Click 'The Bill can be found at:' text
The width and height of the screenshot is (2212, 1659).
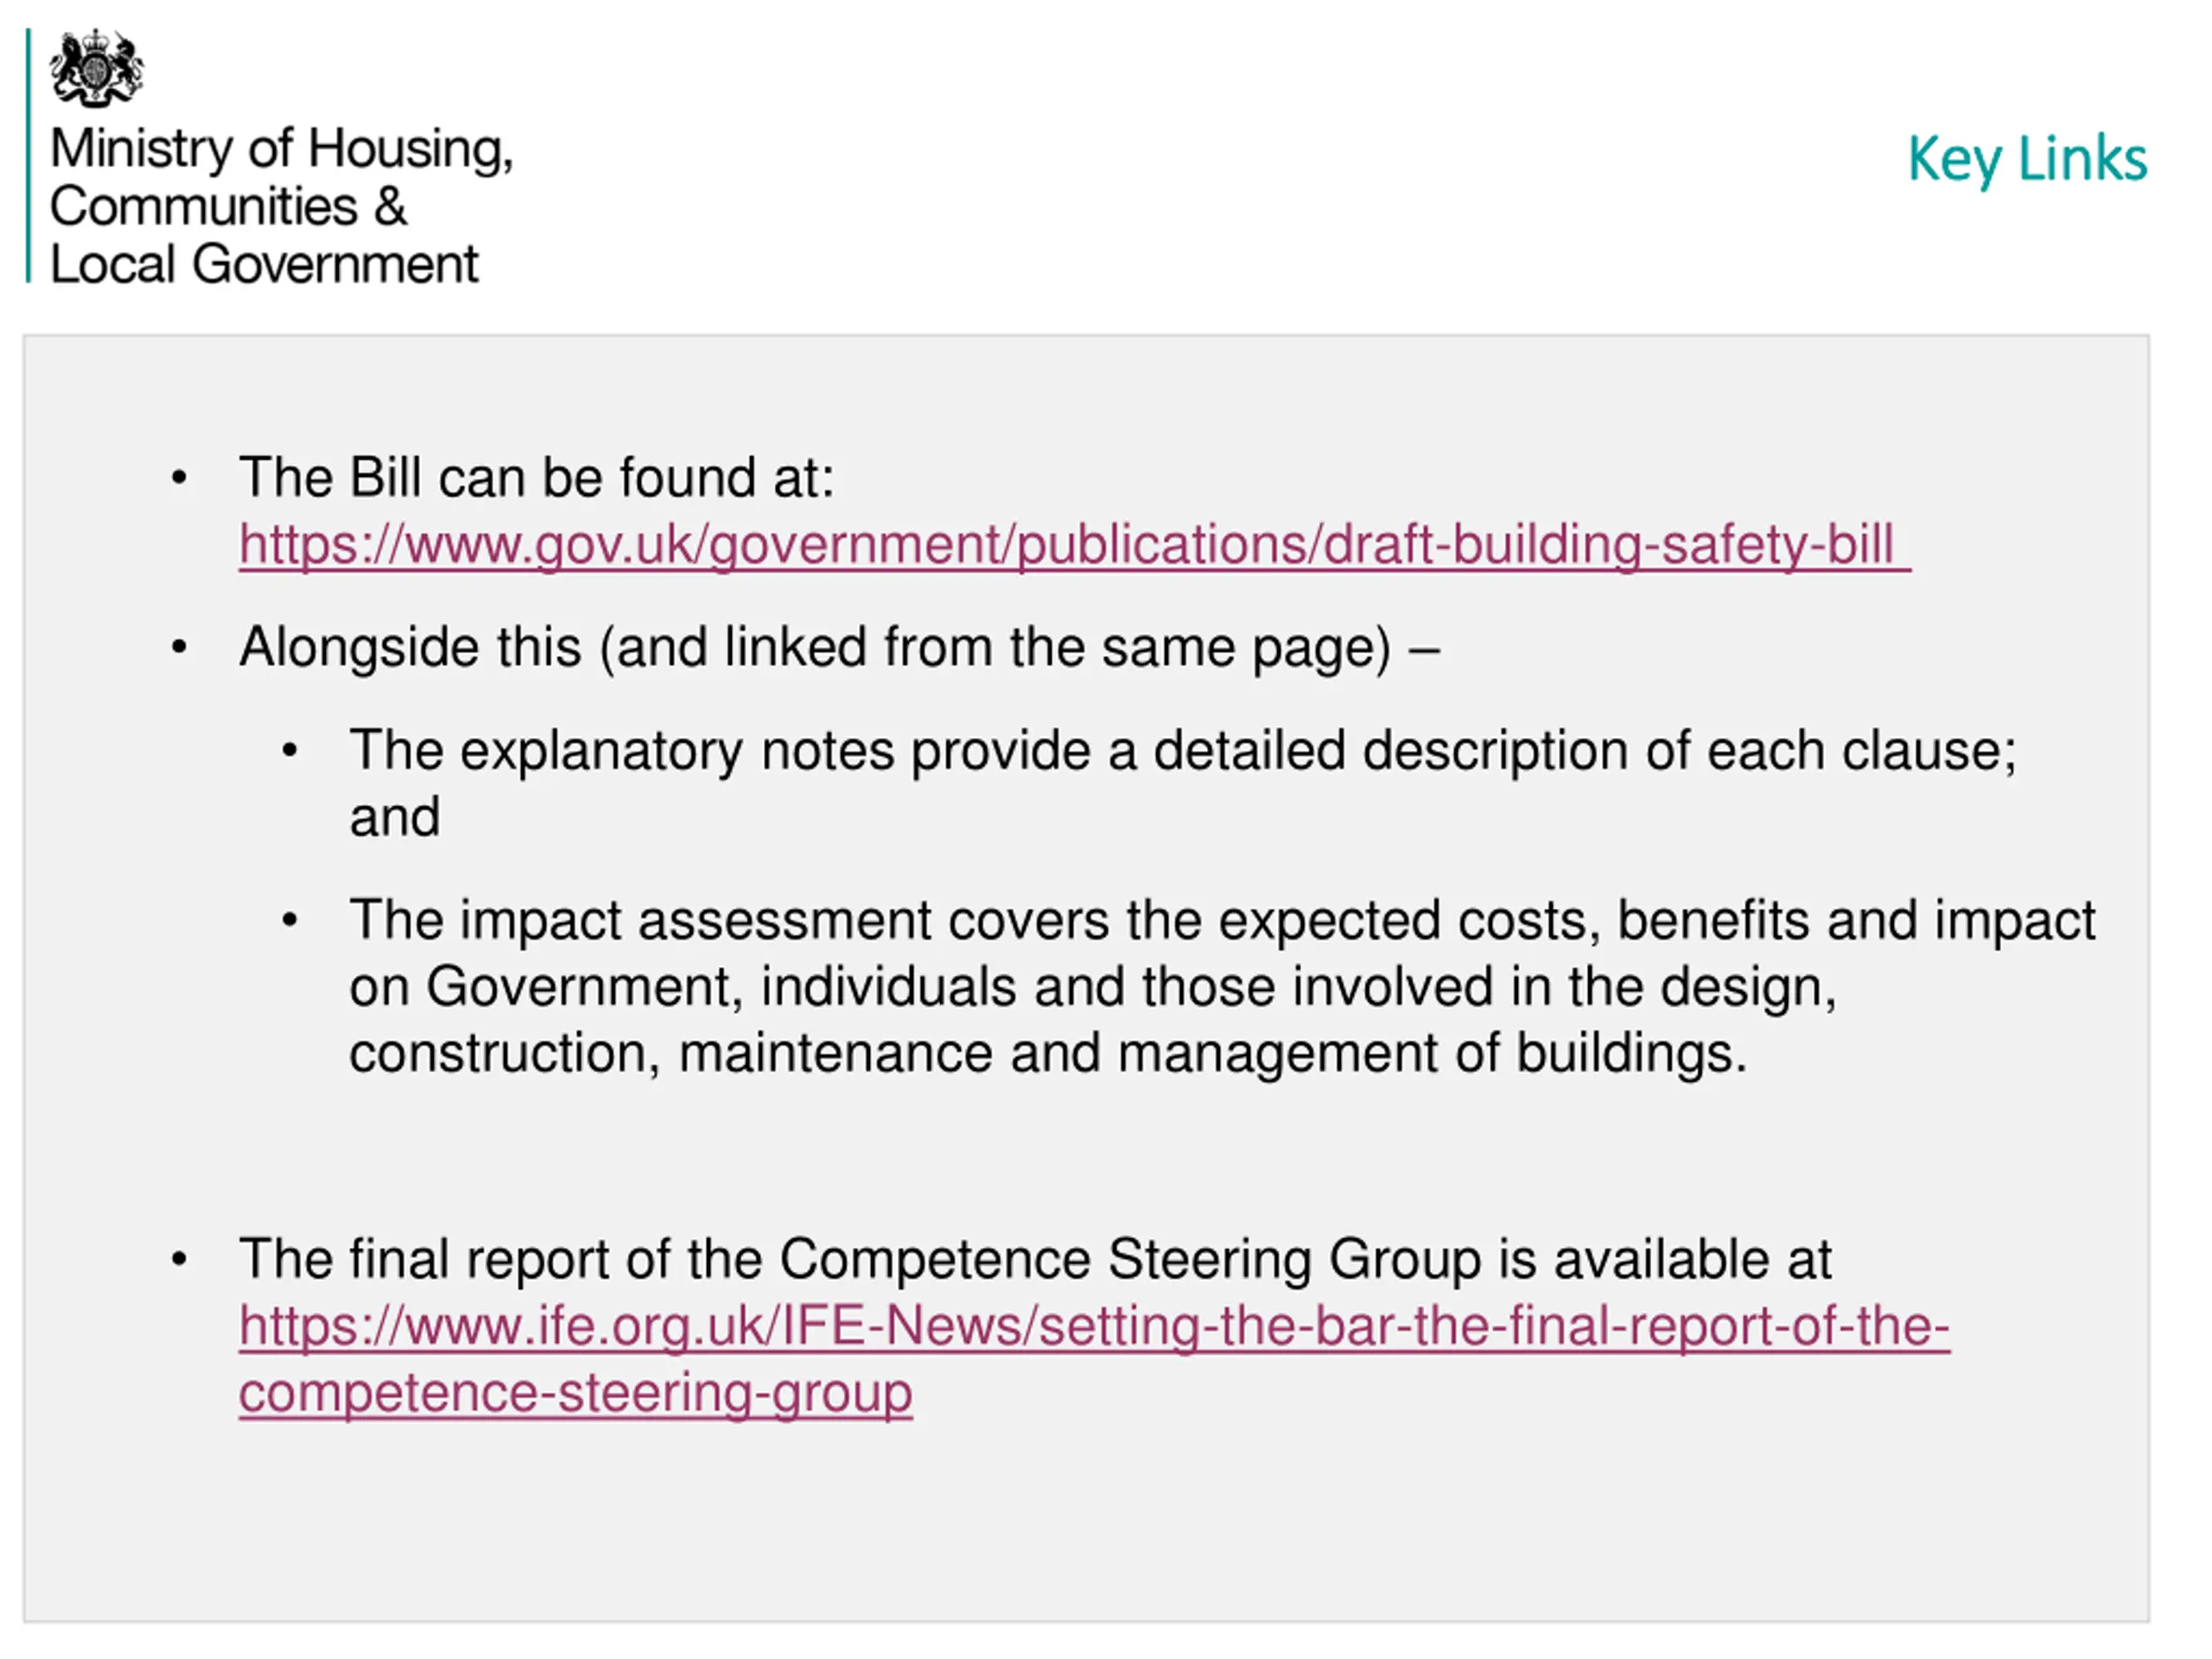pyautogui.click(x=536, y=477)
